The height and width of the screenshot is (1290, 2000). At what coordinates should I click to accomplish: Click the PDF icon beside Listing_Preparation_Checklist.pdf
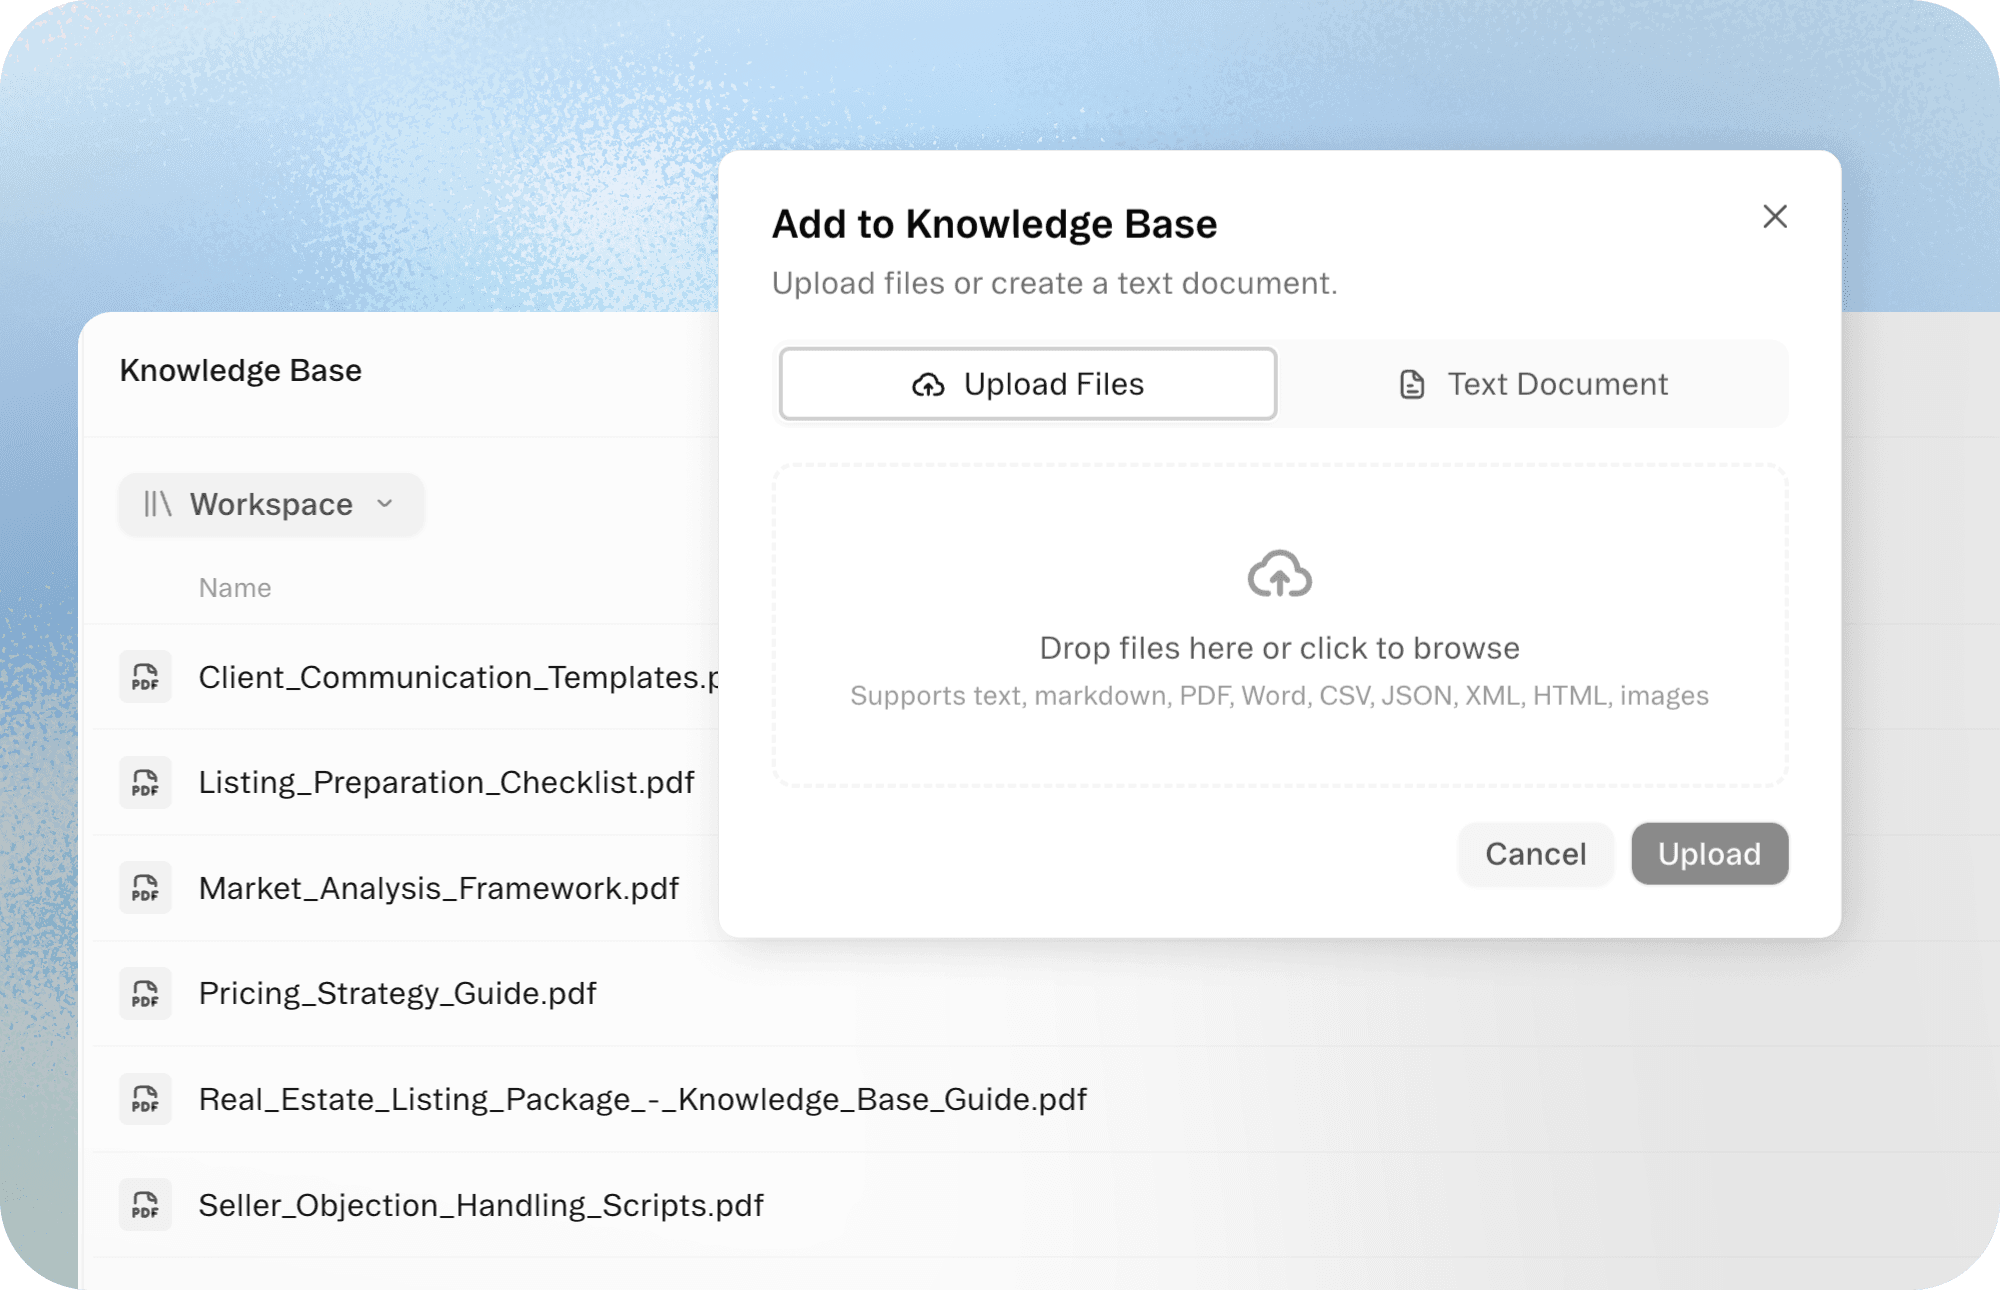coord(145,782)
